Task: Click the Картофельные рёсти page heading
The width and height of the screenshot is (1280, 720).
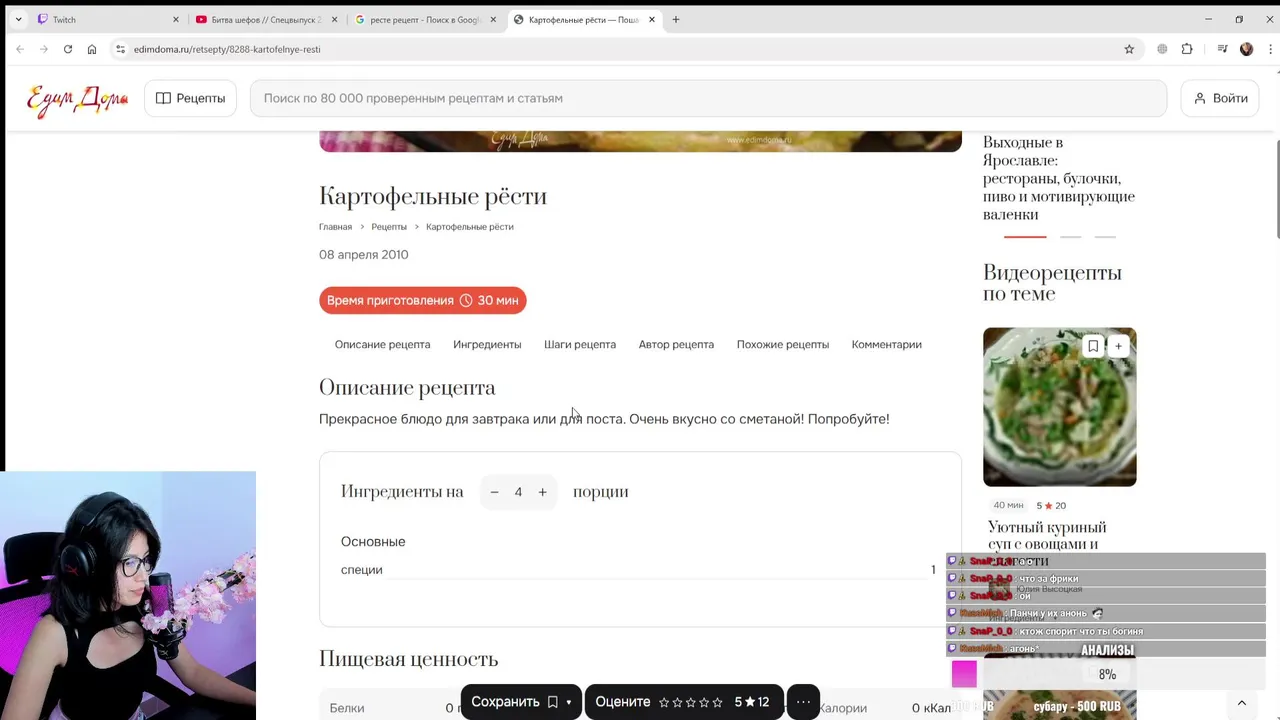Action: (433, 196)
